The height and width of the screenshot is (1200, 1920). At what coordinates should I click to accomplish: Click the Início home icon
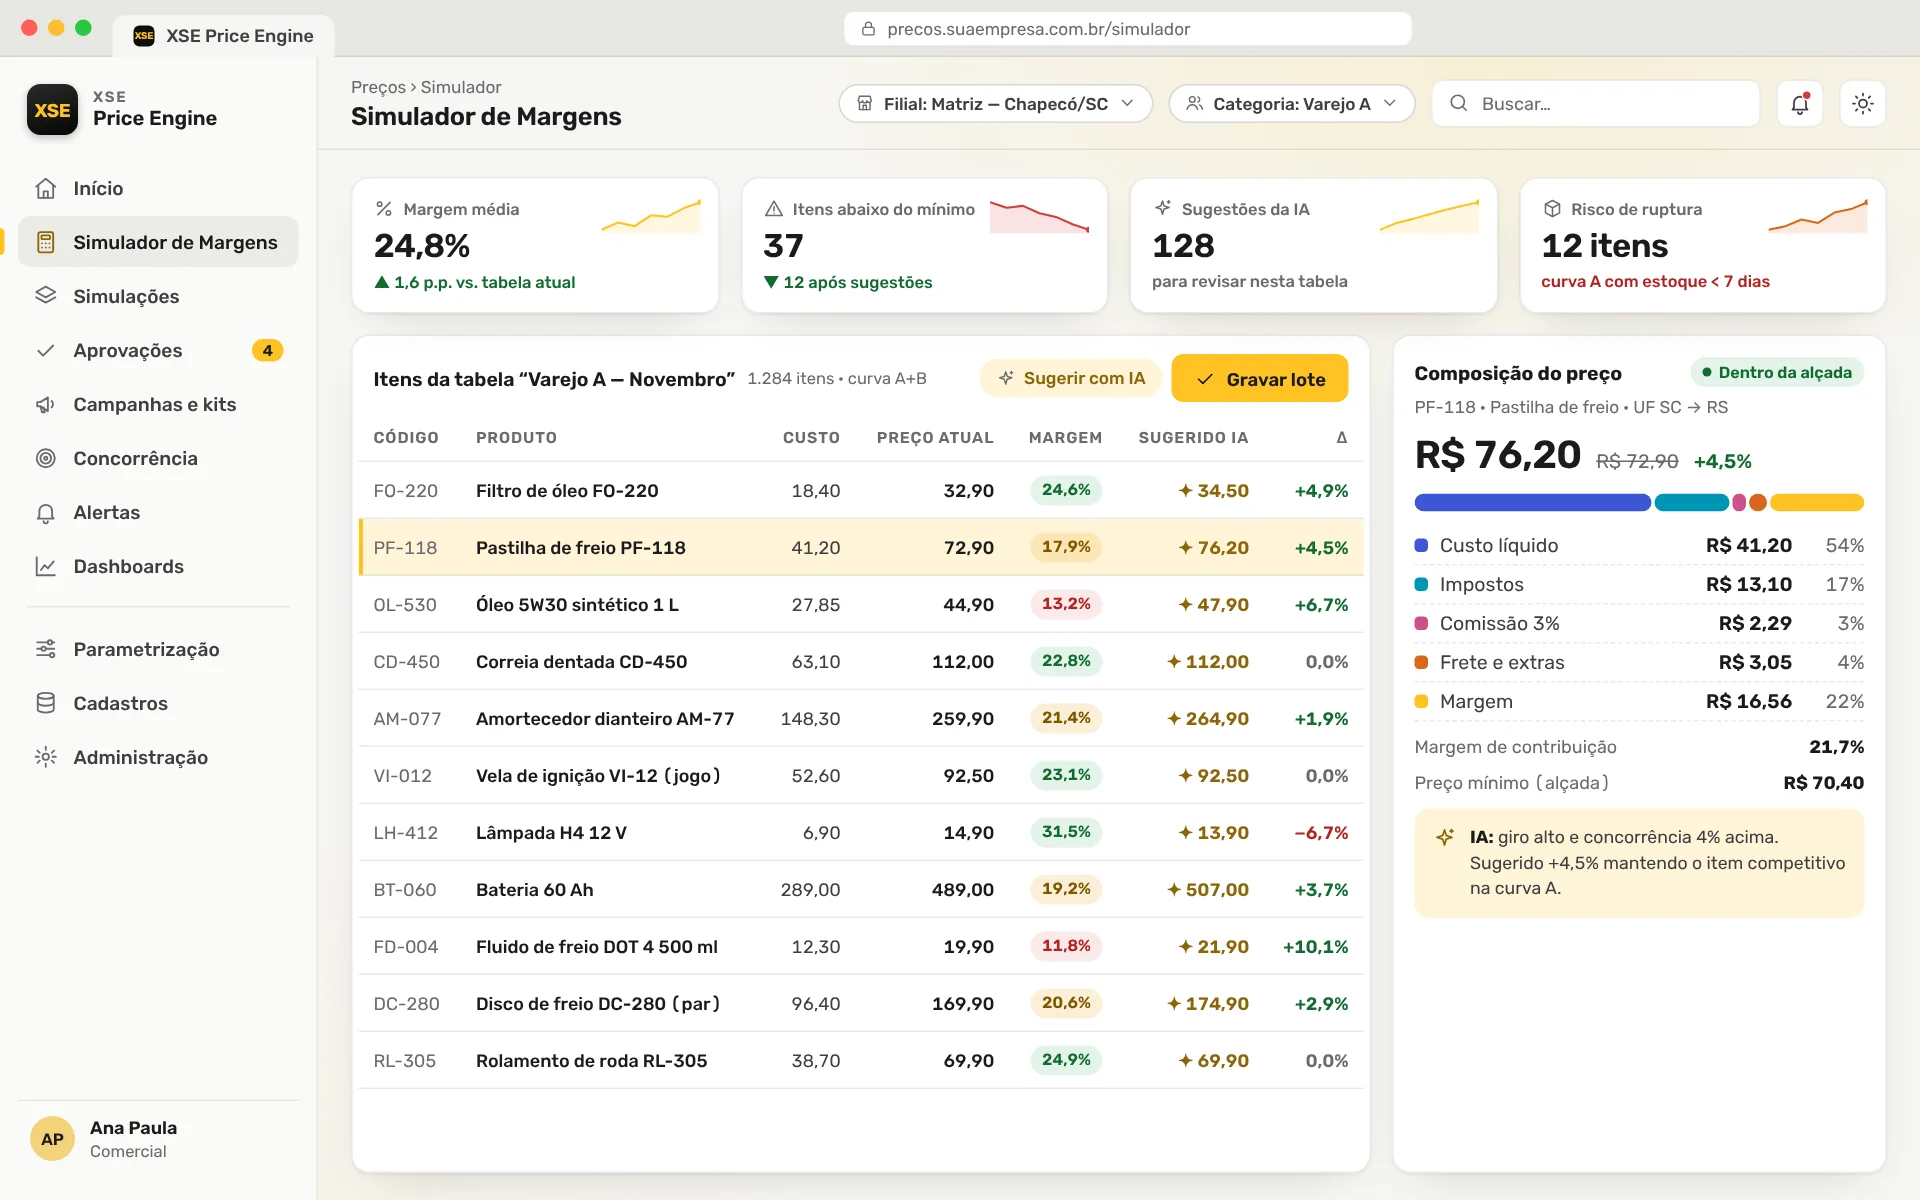pyautogui.click(x=46, y=188)
